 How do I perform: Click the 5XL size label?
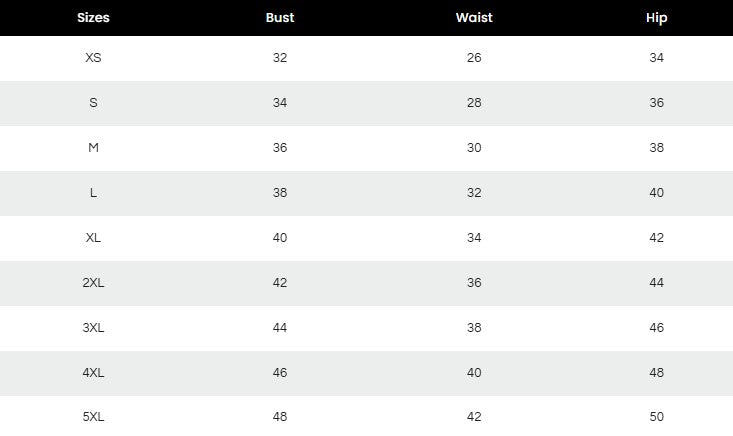[x=93, y=417]
